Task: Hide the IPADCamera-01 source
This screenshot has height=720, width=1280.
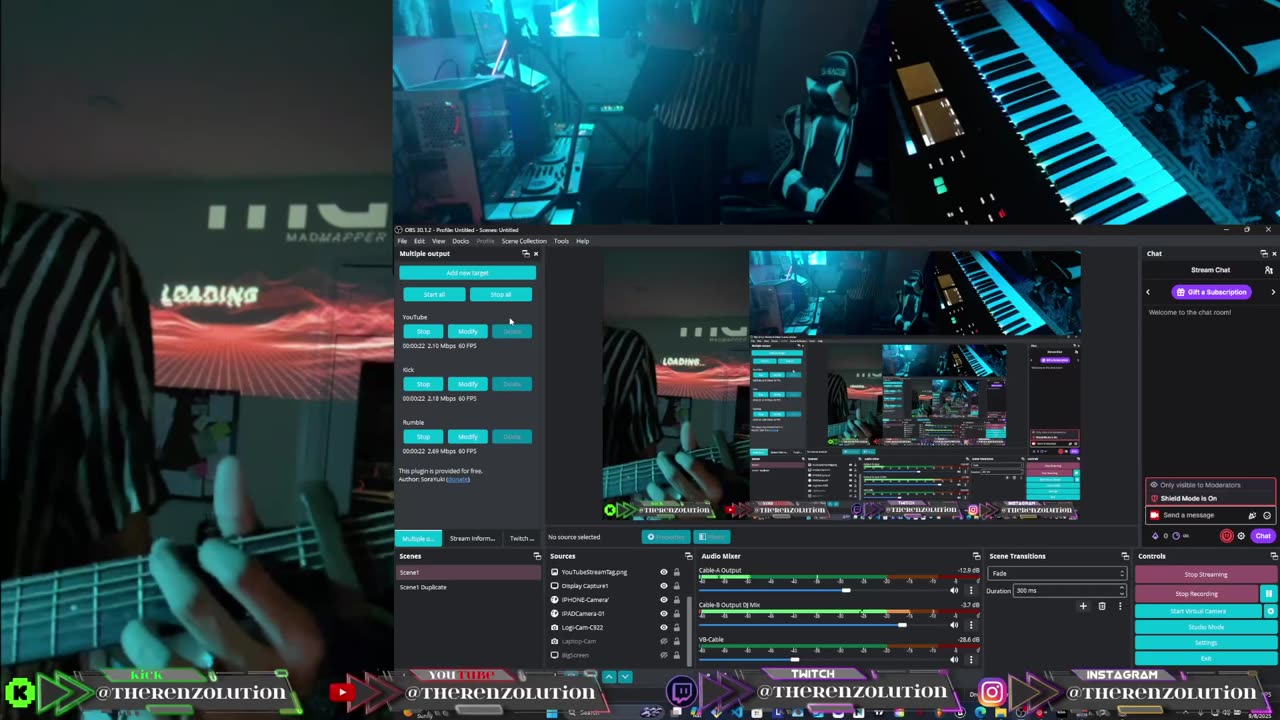Action: click(663, 613)
